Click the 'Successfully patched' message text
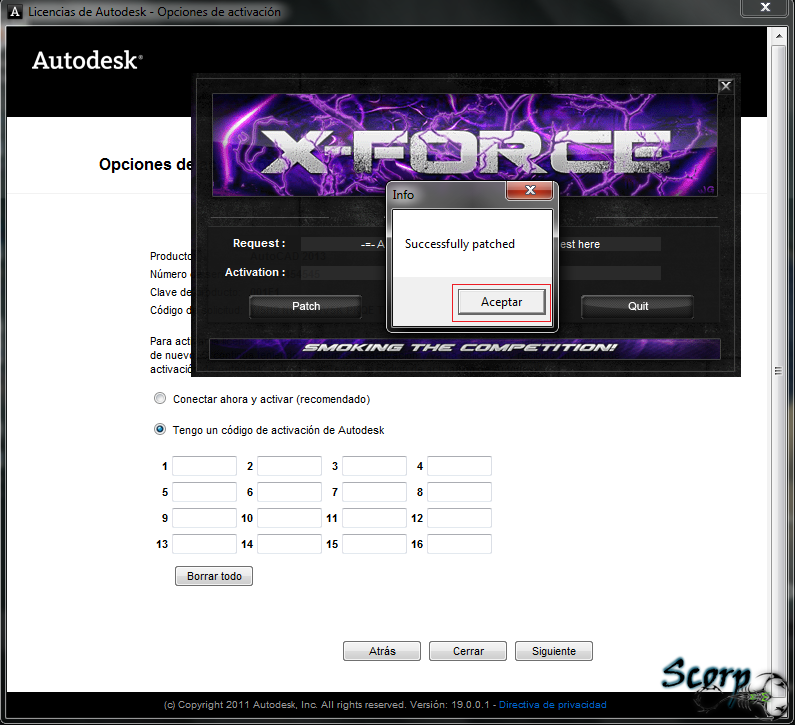Image resolution: width=795 pixels, height=725 pixels. (459, 244)
